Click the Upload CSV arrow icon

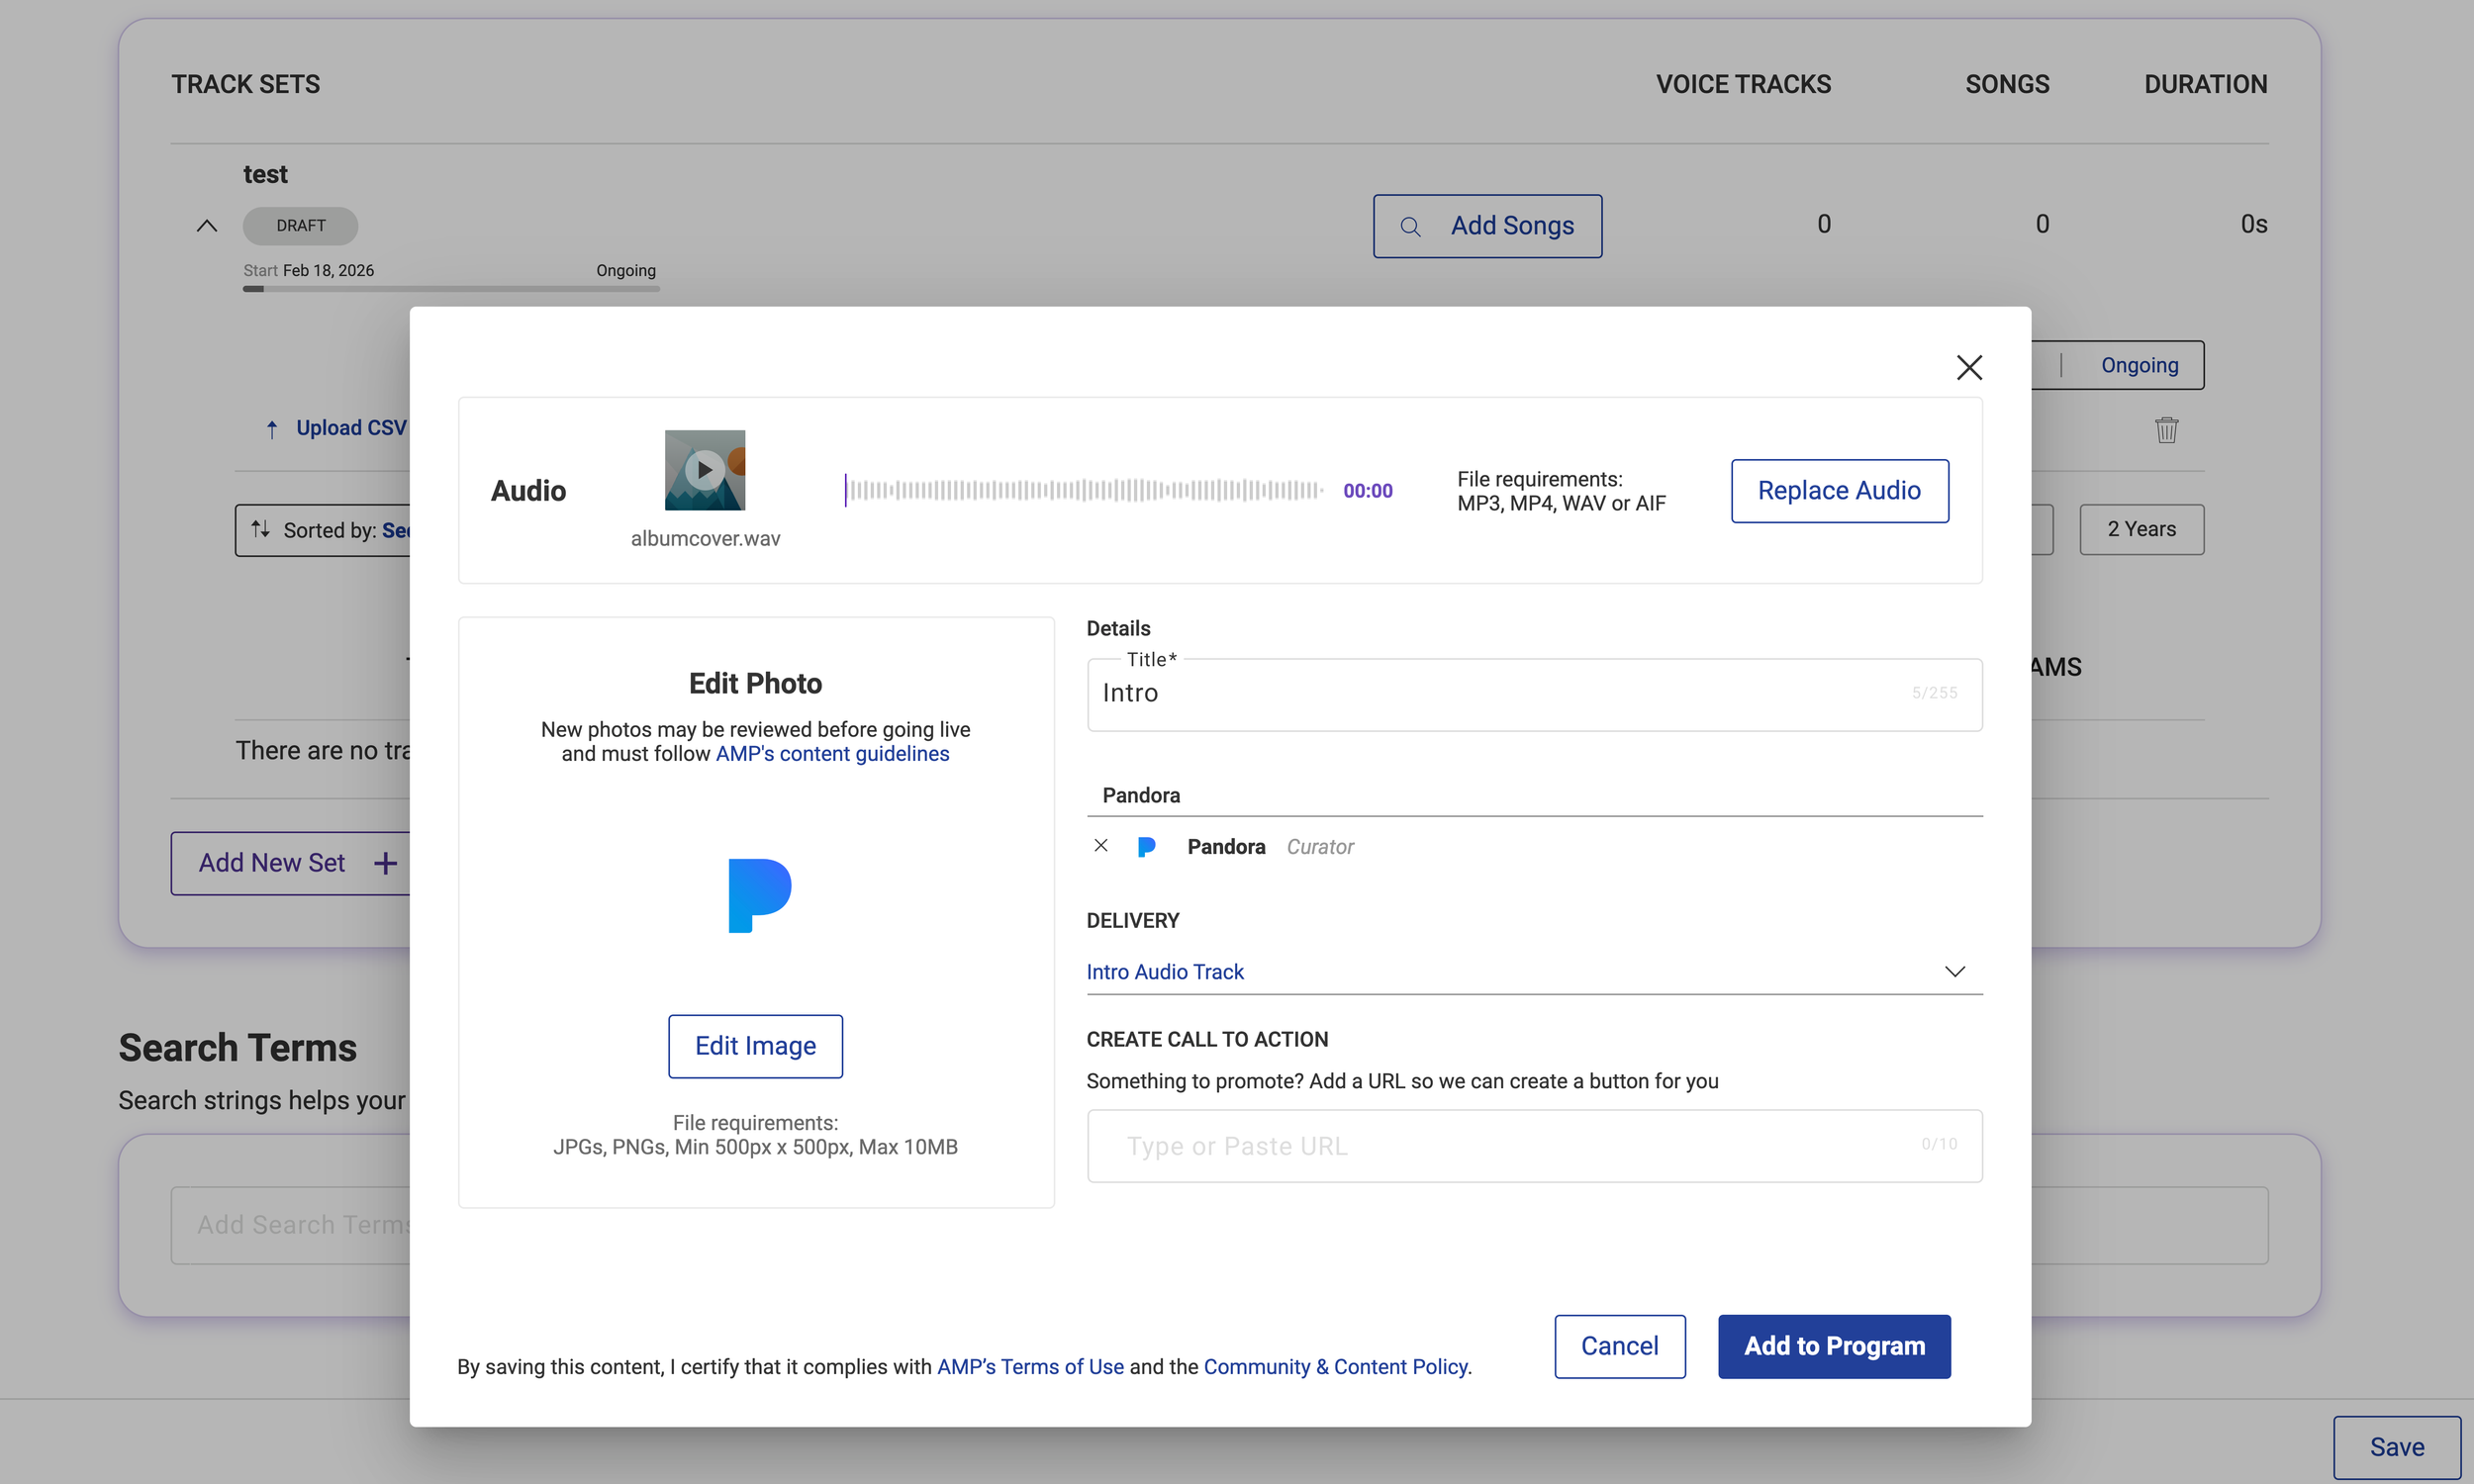tap(272, 429)
